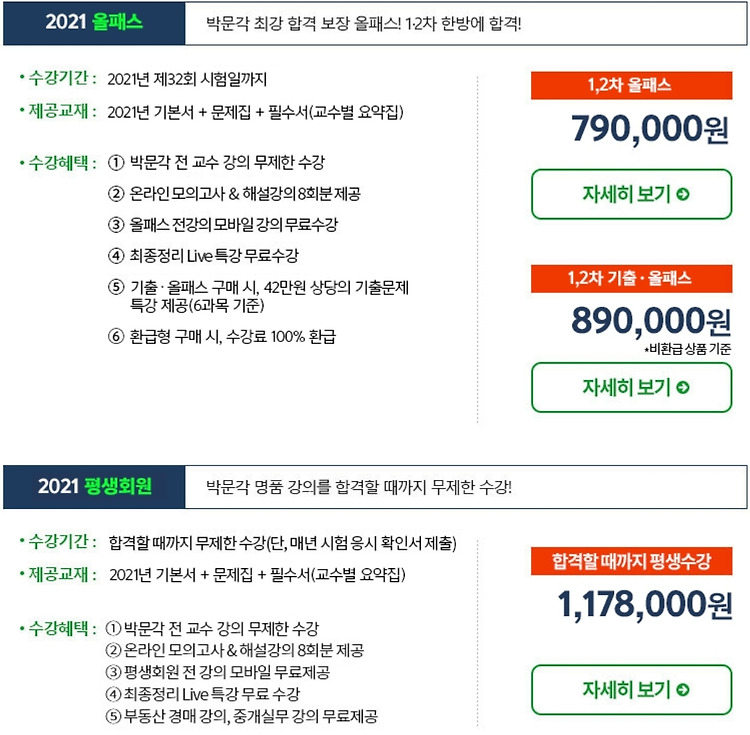Image resolution: width=750 pixels, height=735 pixels.
Task: Select the 합격할 때까지 평생수강 red label
Action: point(631,561)
